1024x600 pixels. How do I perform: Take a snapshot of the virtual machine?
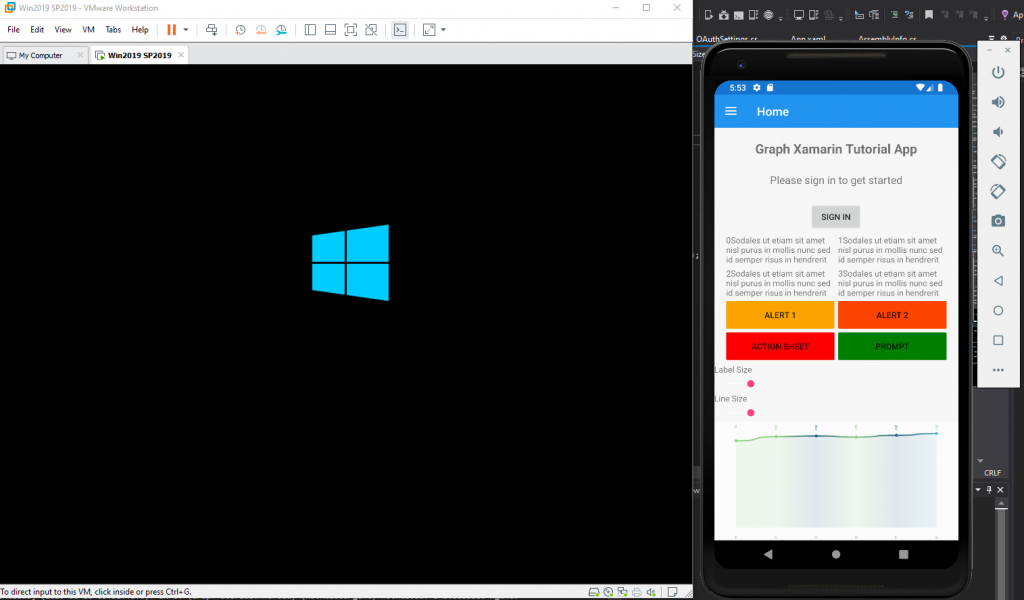[x=240, y=29]
